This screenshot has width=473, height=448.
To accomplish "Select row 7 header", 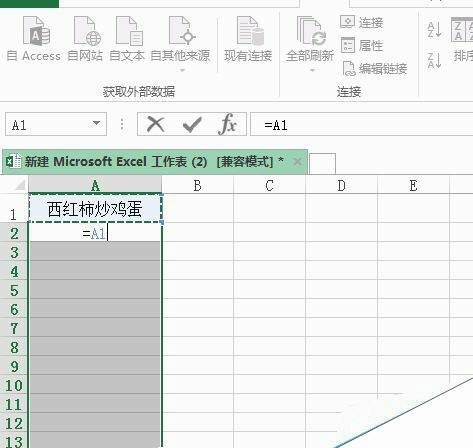I will pyautogui.click(x=14, y=328).
